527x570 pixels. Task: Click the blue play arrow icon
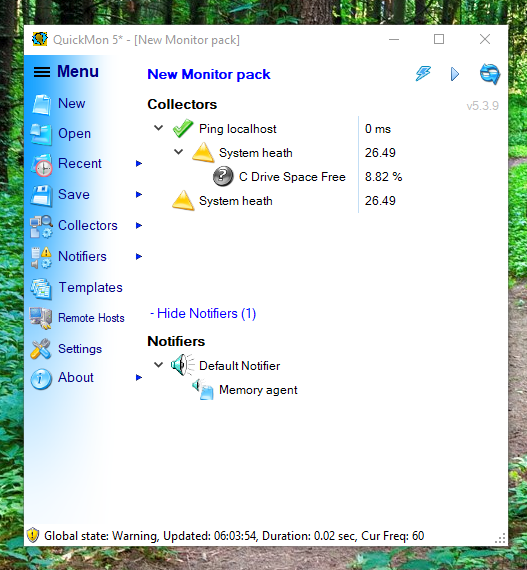(455, 74)
